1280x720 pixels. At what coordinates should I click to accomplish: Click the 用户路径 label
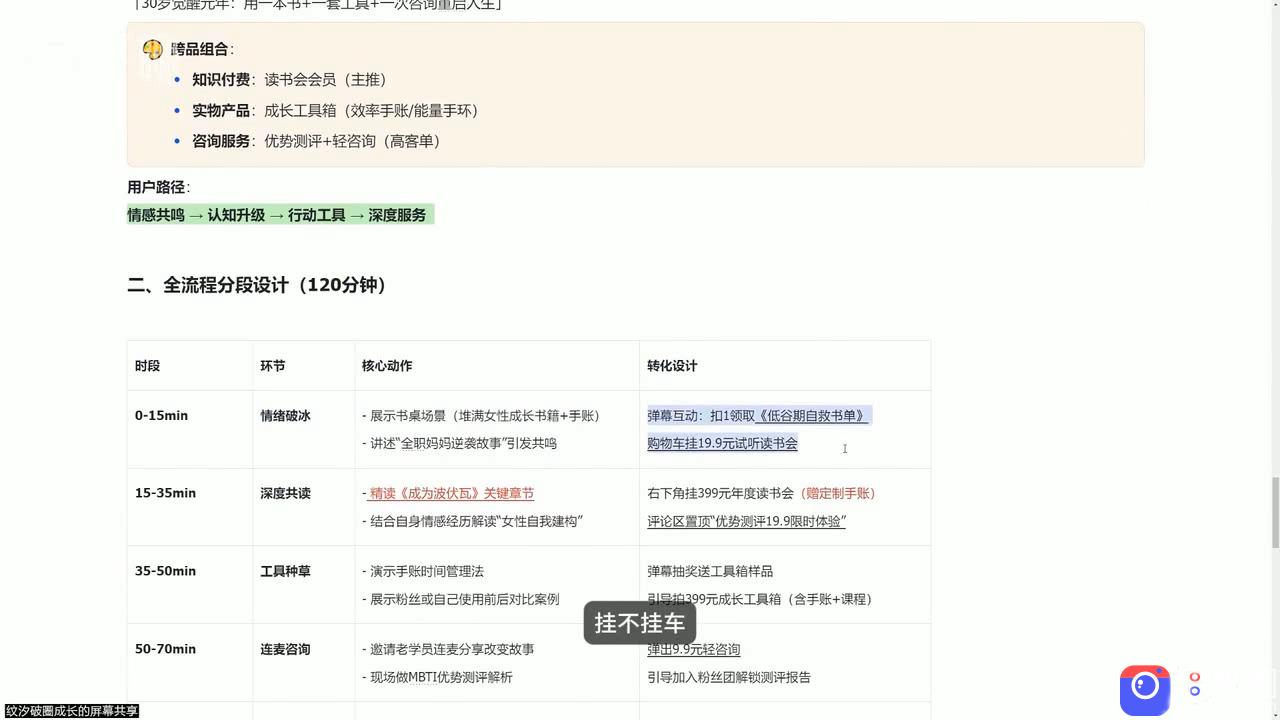pyautogui.click(x=158, y=187)
